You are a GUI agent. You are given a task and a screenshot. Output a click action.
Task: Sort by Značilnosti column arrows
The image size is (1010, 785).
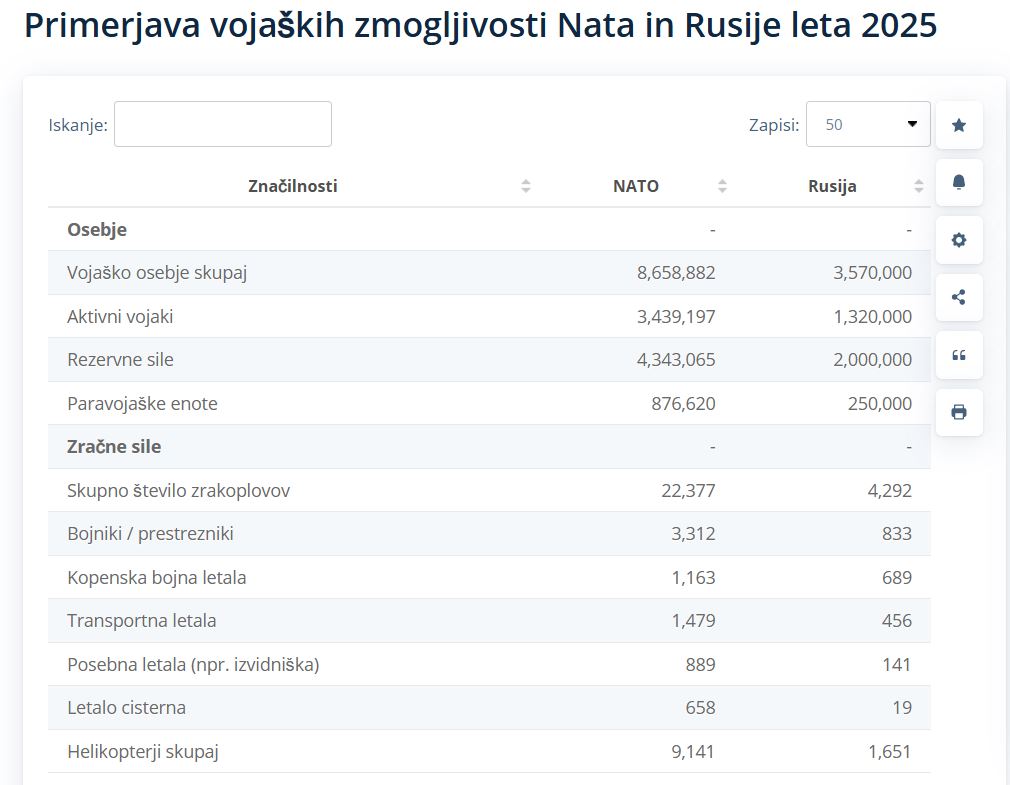526,186
